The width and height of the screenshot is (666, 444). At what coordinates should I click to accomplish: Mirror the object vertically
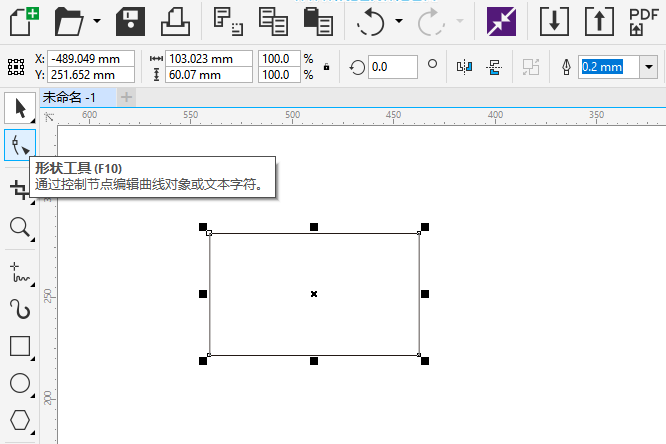point(494,67)
